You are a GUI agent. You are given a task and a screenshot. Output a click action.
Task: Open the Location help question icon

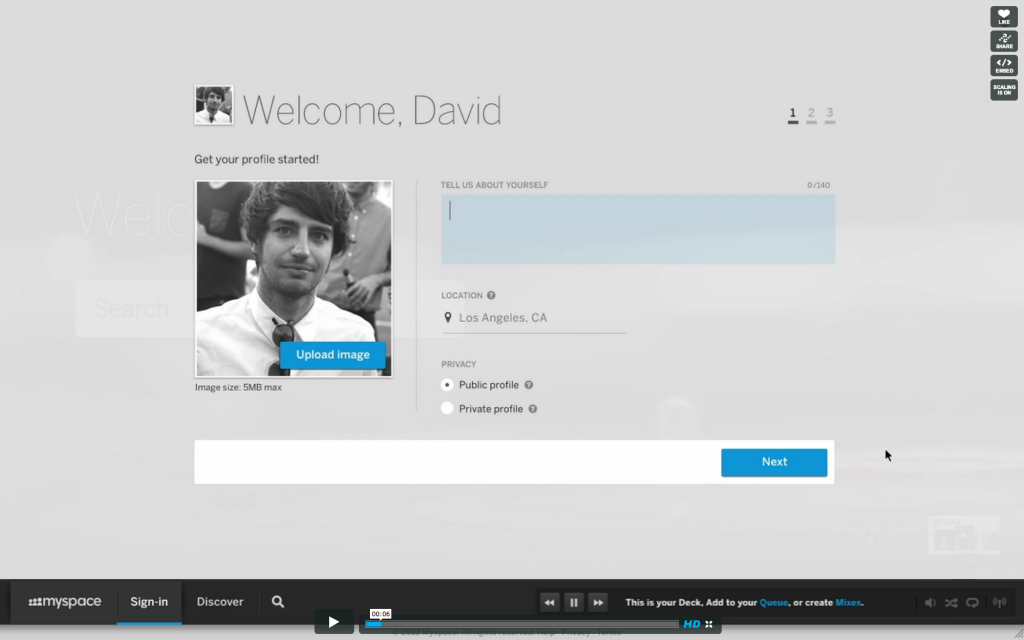[x=491, y=295]
